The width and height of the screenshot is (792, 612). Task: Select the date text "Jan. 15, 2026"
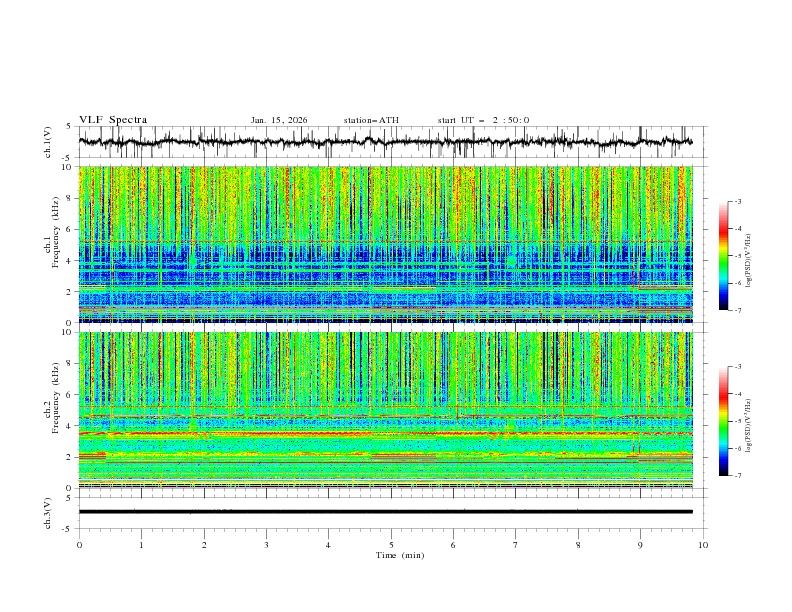pos(279,120)
